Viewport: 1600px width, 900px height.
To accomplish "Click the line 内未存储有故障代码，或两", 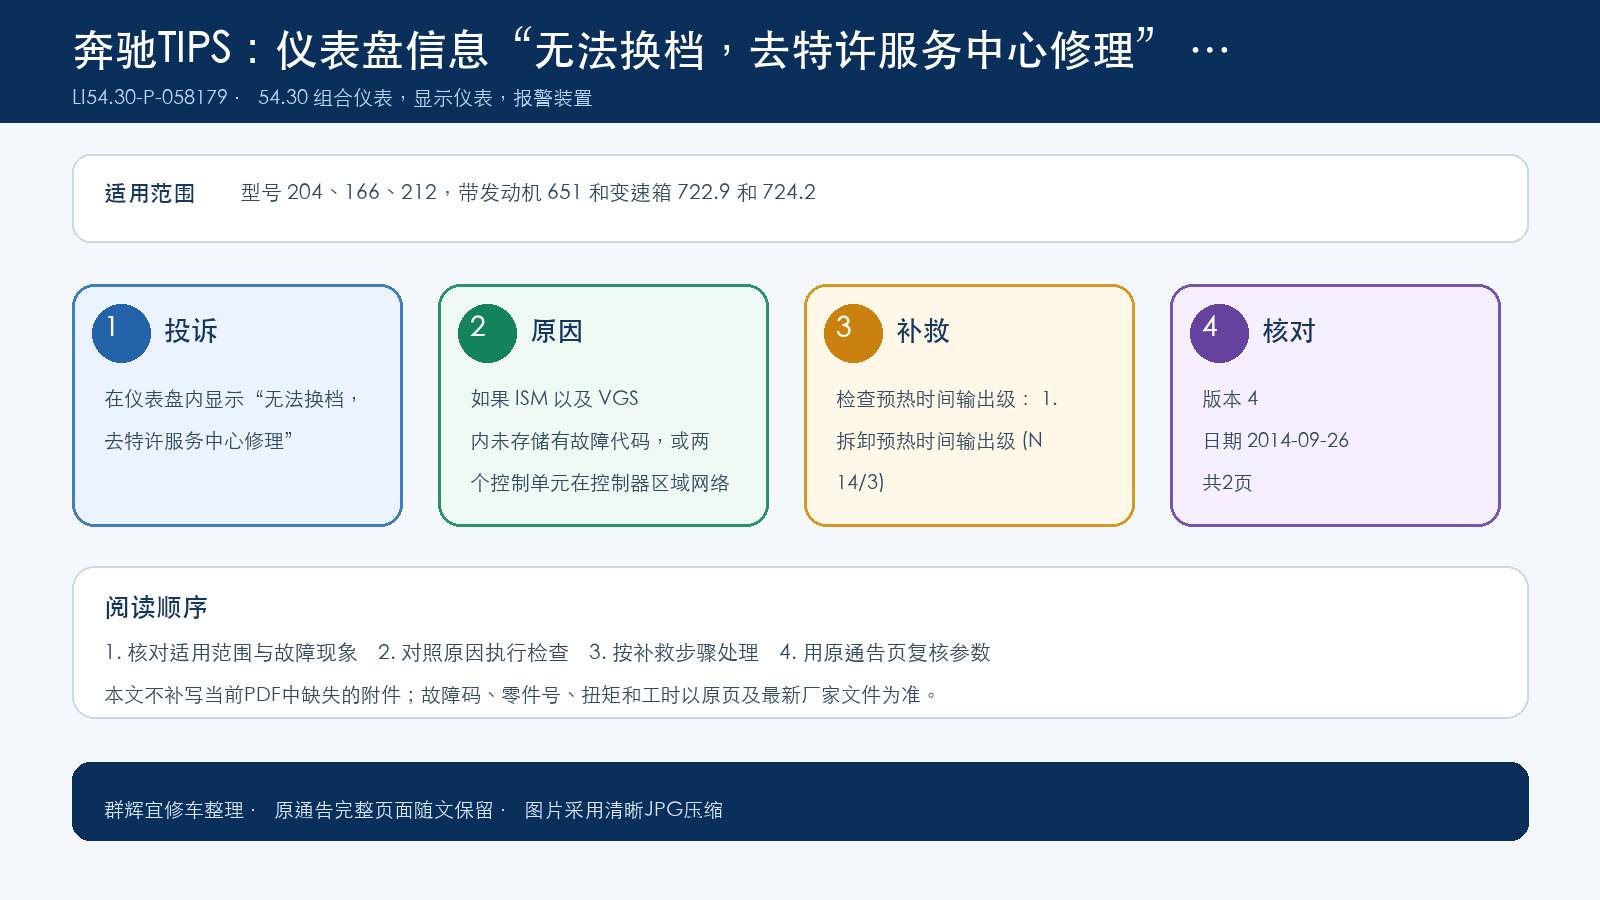I will pos(590,441).
